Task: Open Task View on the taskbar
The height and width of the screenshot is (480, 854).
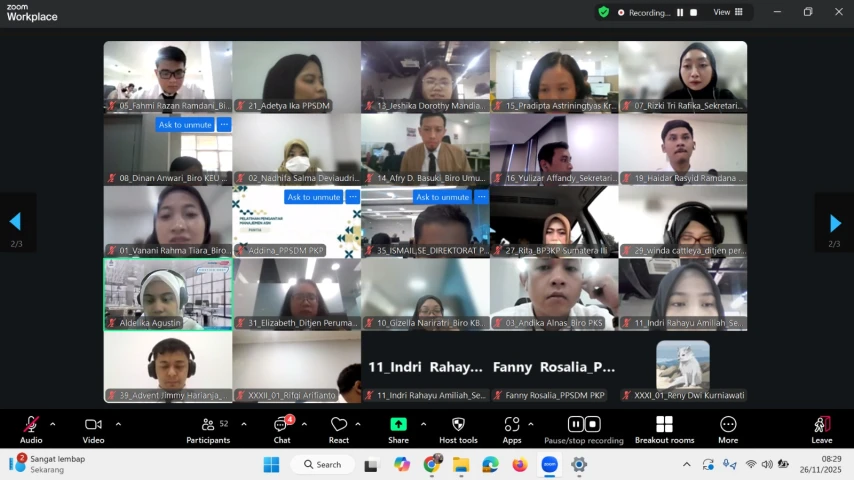Action: [x=371, y=465]
